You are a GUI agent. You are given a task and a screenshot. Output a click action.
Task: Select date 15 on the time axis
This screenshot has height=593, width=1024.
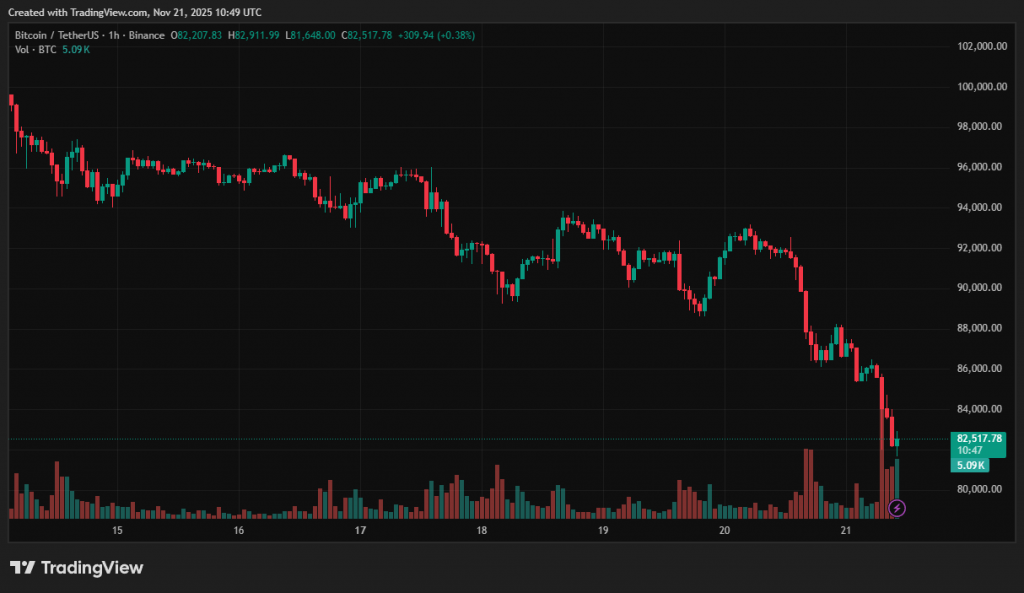pos(117,531)
